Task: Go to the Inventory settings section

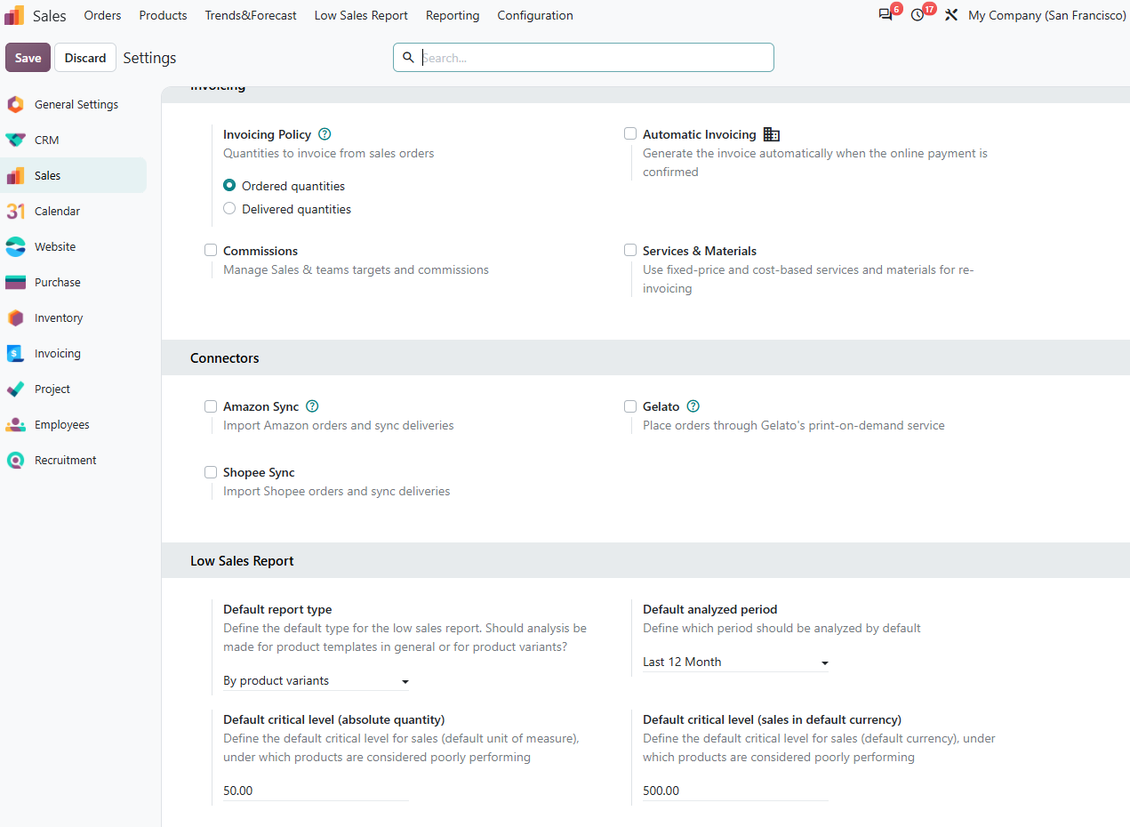Action: coord(74,318)
